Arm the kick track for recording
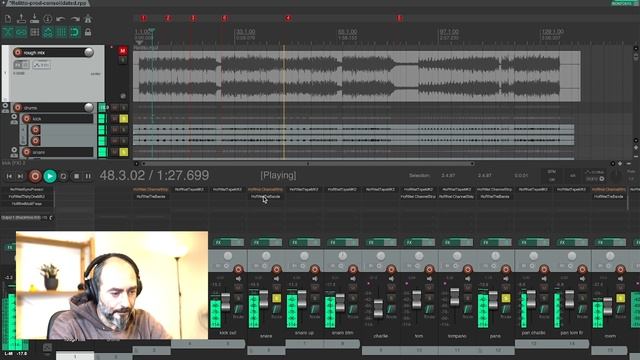 point(27,119)
